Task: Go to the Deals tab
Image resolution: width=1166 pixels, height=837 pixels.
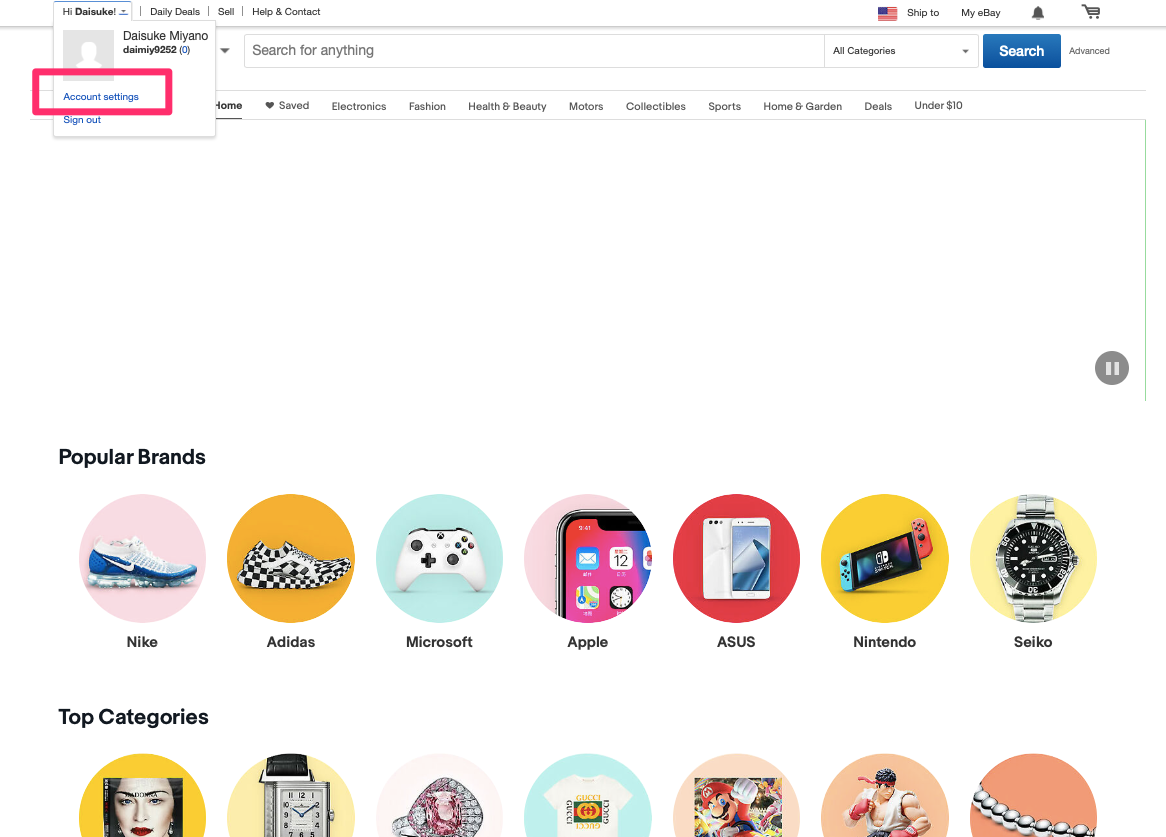Action: 877,106
